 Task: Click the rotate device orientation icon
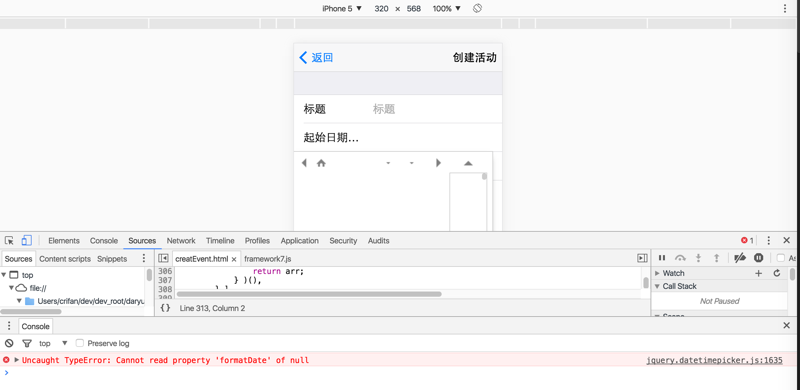[x=477, y=8]
